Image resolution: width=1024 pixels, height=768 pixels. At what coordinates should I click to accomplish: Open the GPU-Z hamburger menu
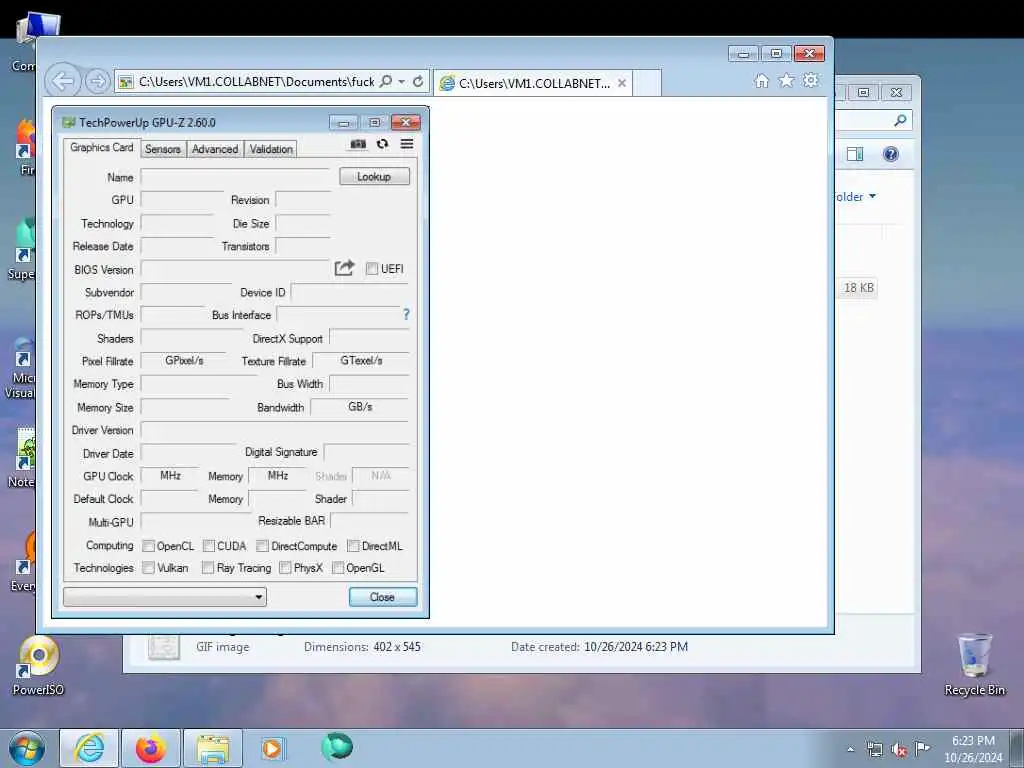pyautogui.click(x=407, y=144)
